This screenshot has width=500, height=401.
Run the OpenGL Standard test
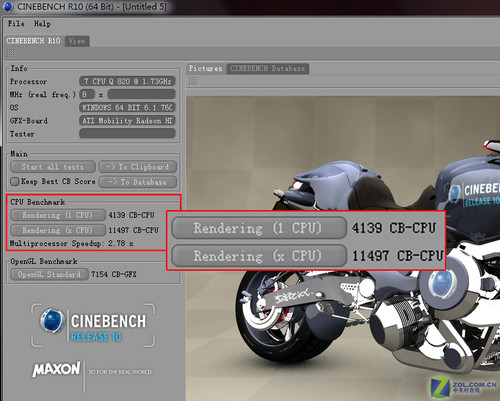point(49,274)
